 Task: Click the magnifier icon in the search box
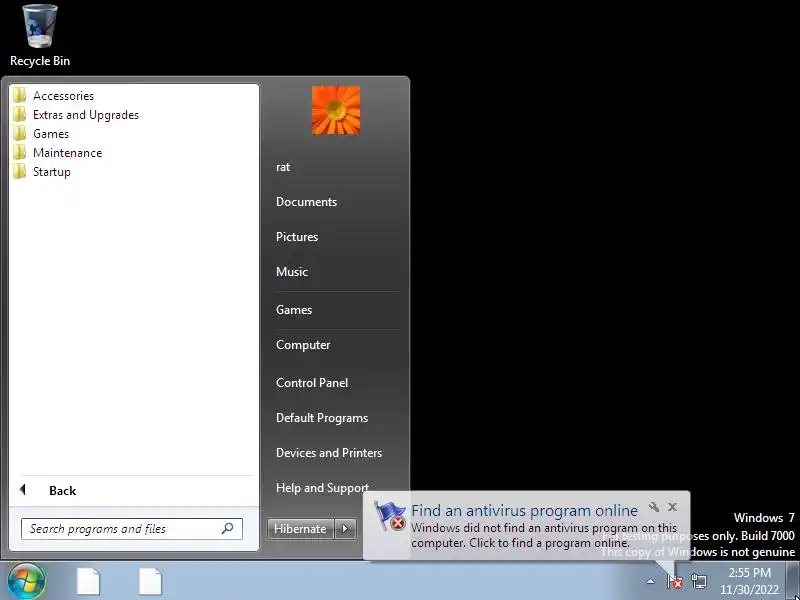point(228,529)
